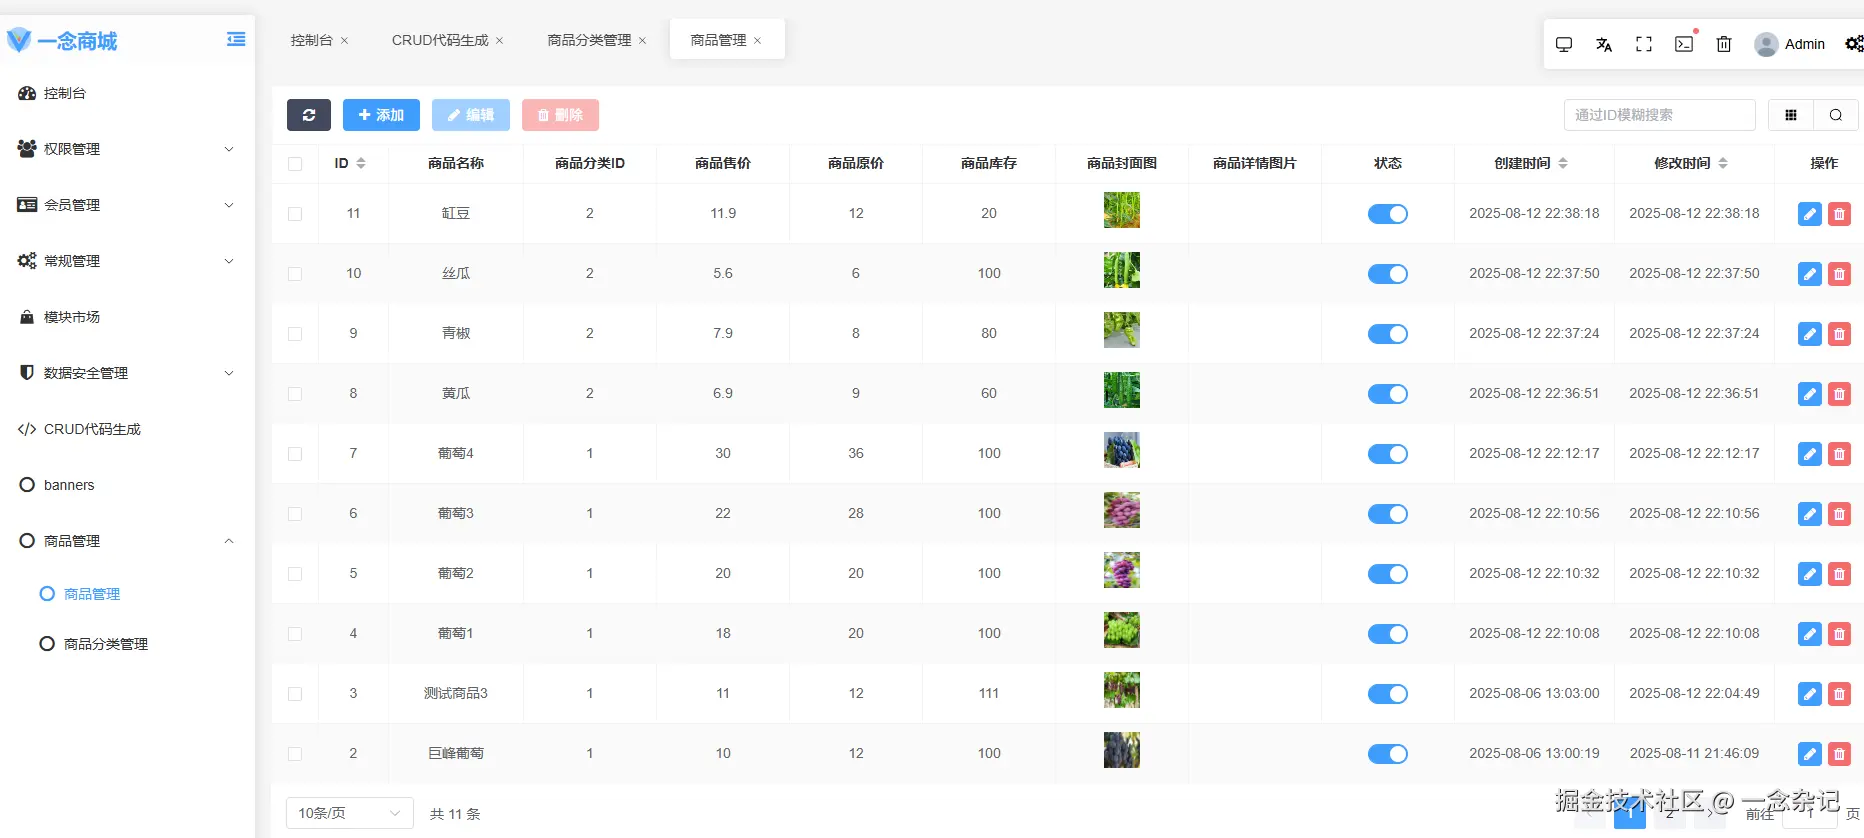Switch language with the translate icon
Screen dimensions: 1864x838
coord(1604,44)
